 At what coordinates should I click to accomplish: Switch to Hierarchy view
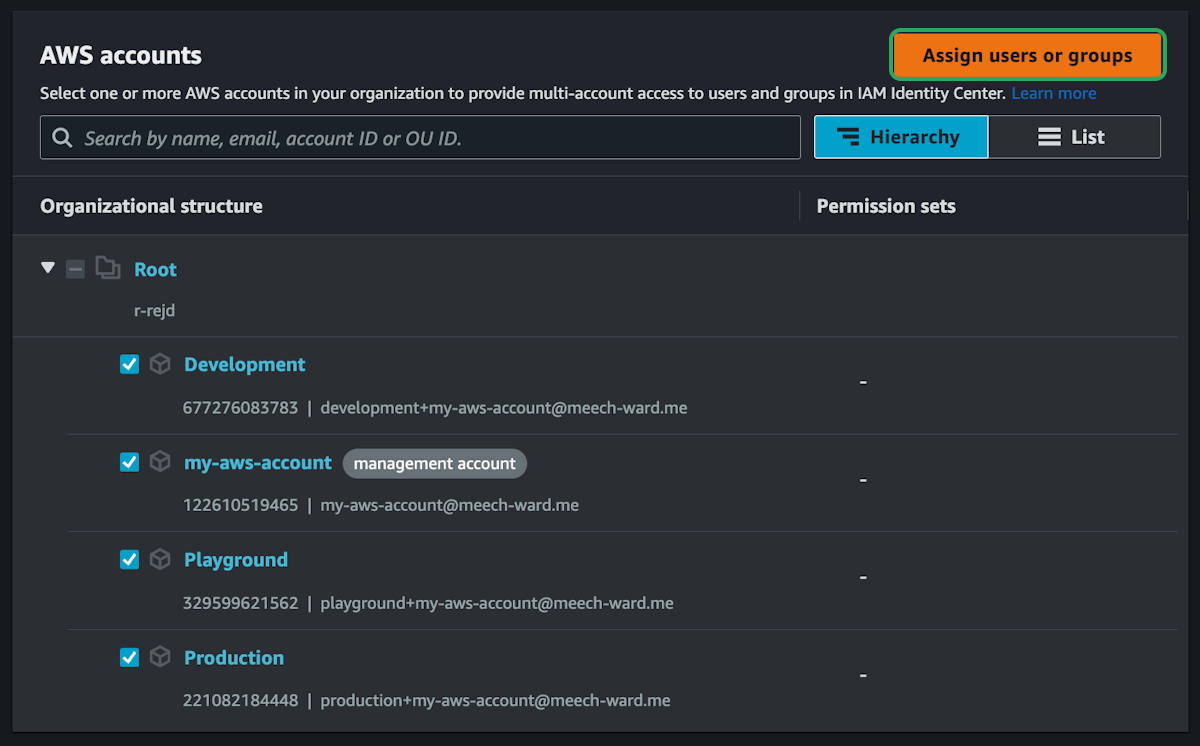pyautogui.click(x=901, y=137)
